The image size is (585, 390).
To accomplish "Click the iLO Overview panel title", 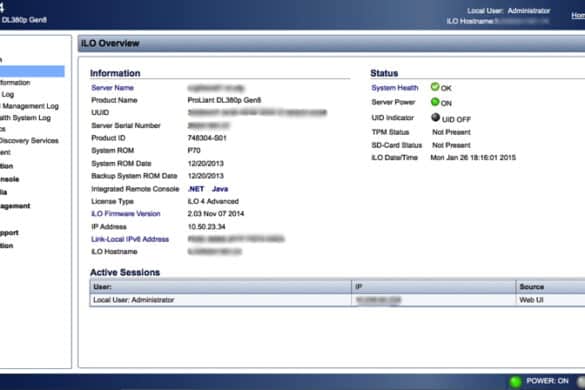I will 110,43.
